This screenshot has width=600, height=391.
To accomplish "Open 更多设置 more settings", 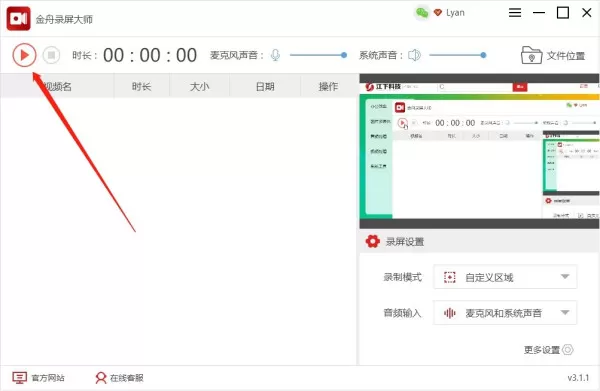I will click(548, 350).
